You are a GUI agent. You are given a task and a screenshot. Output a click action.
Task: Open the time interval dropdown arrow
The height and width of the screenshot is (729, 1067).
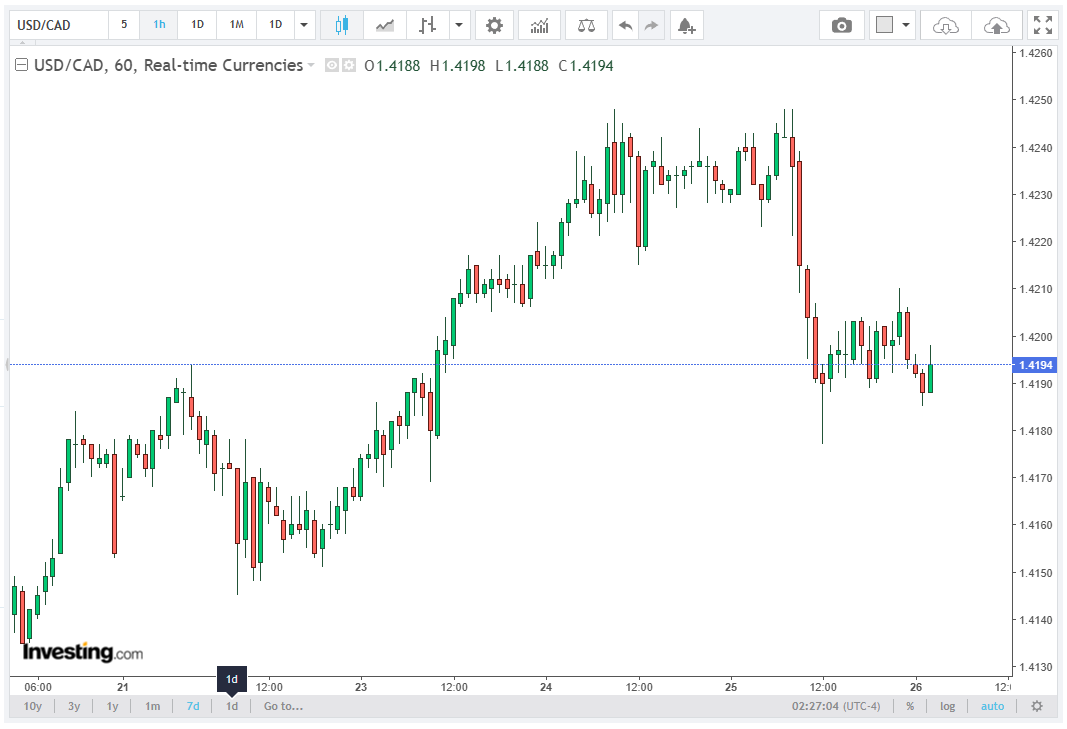click(x=304, y=25)
